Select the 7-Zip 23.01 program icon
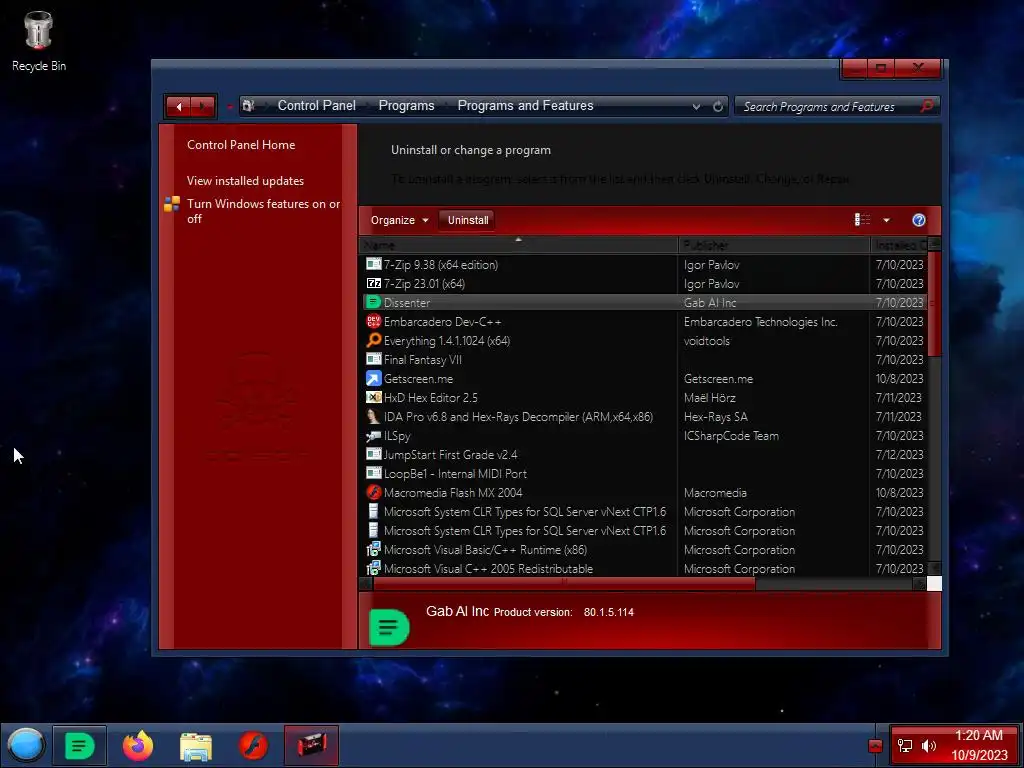The width and height of the screenshot is (1024, 768). pyautogui.click(x=374, y=283)
